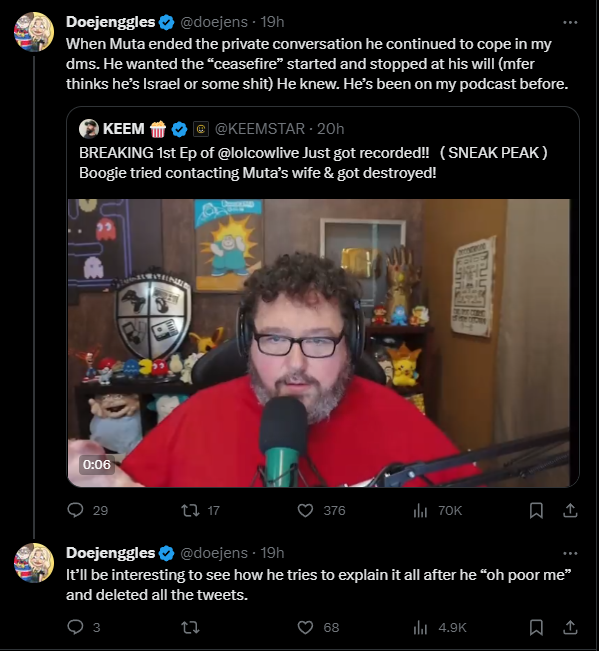This screenshot has width=599, height=651.
Task: Bookmark the first Doejenggles tweet
Action: [536, 510]
